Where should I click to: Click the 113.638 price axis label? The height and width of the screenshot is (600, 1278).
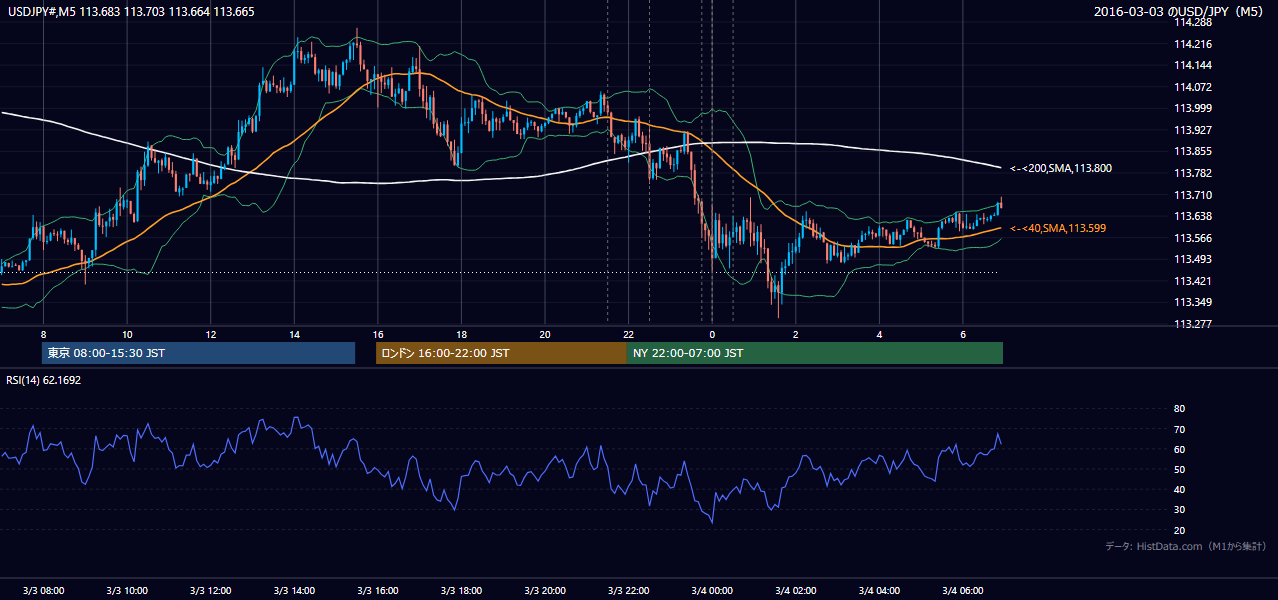coord(1192,216)
